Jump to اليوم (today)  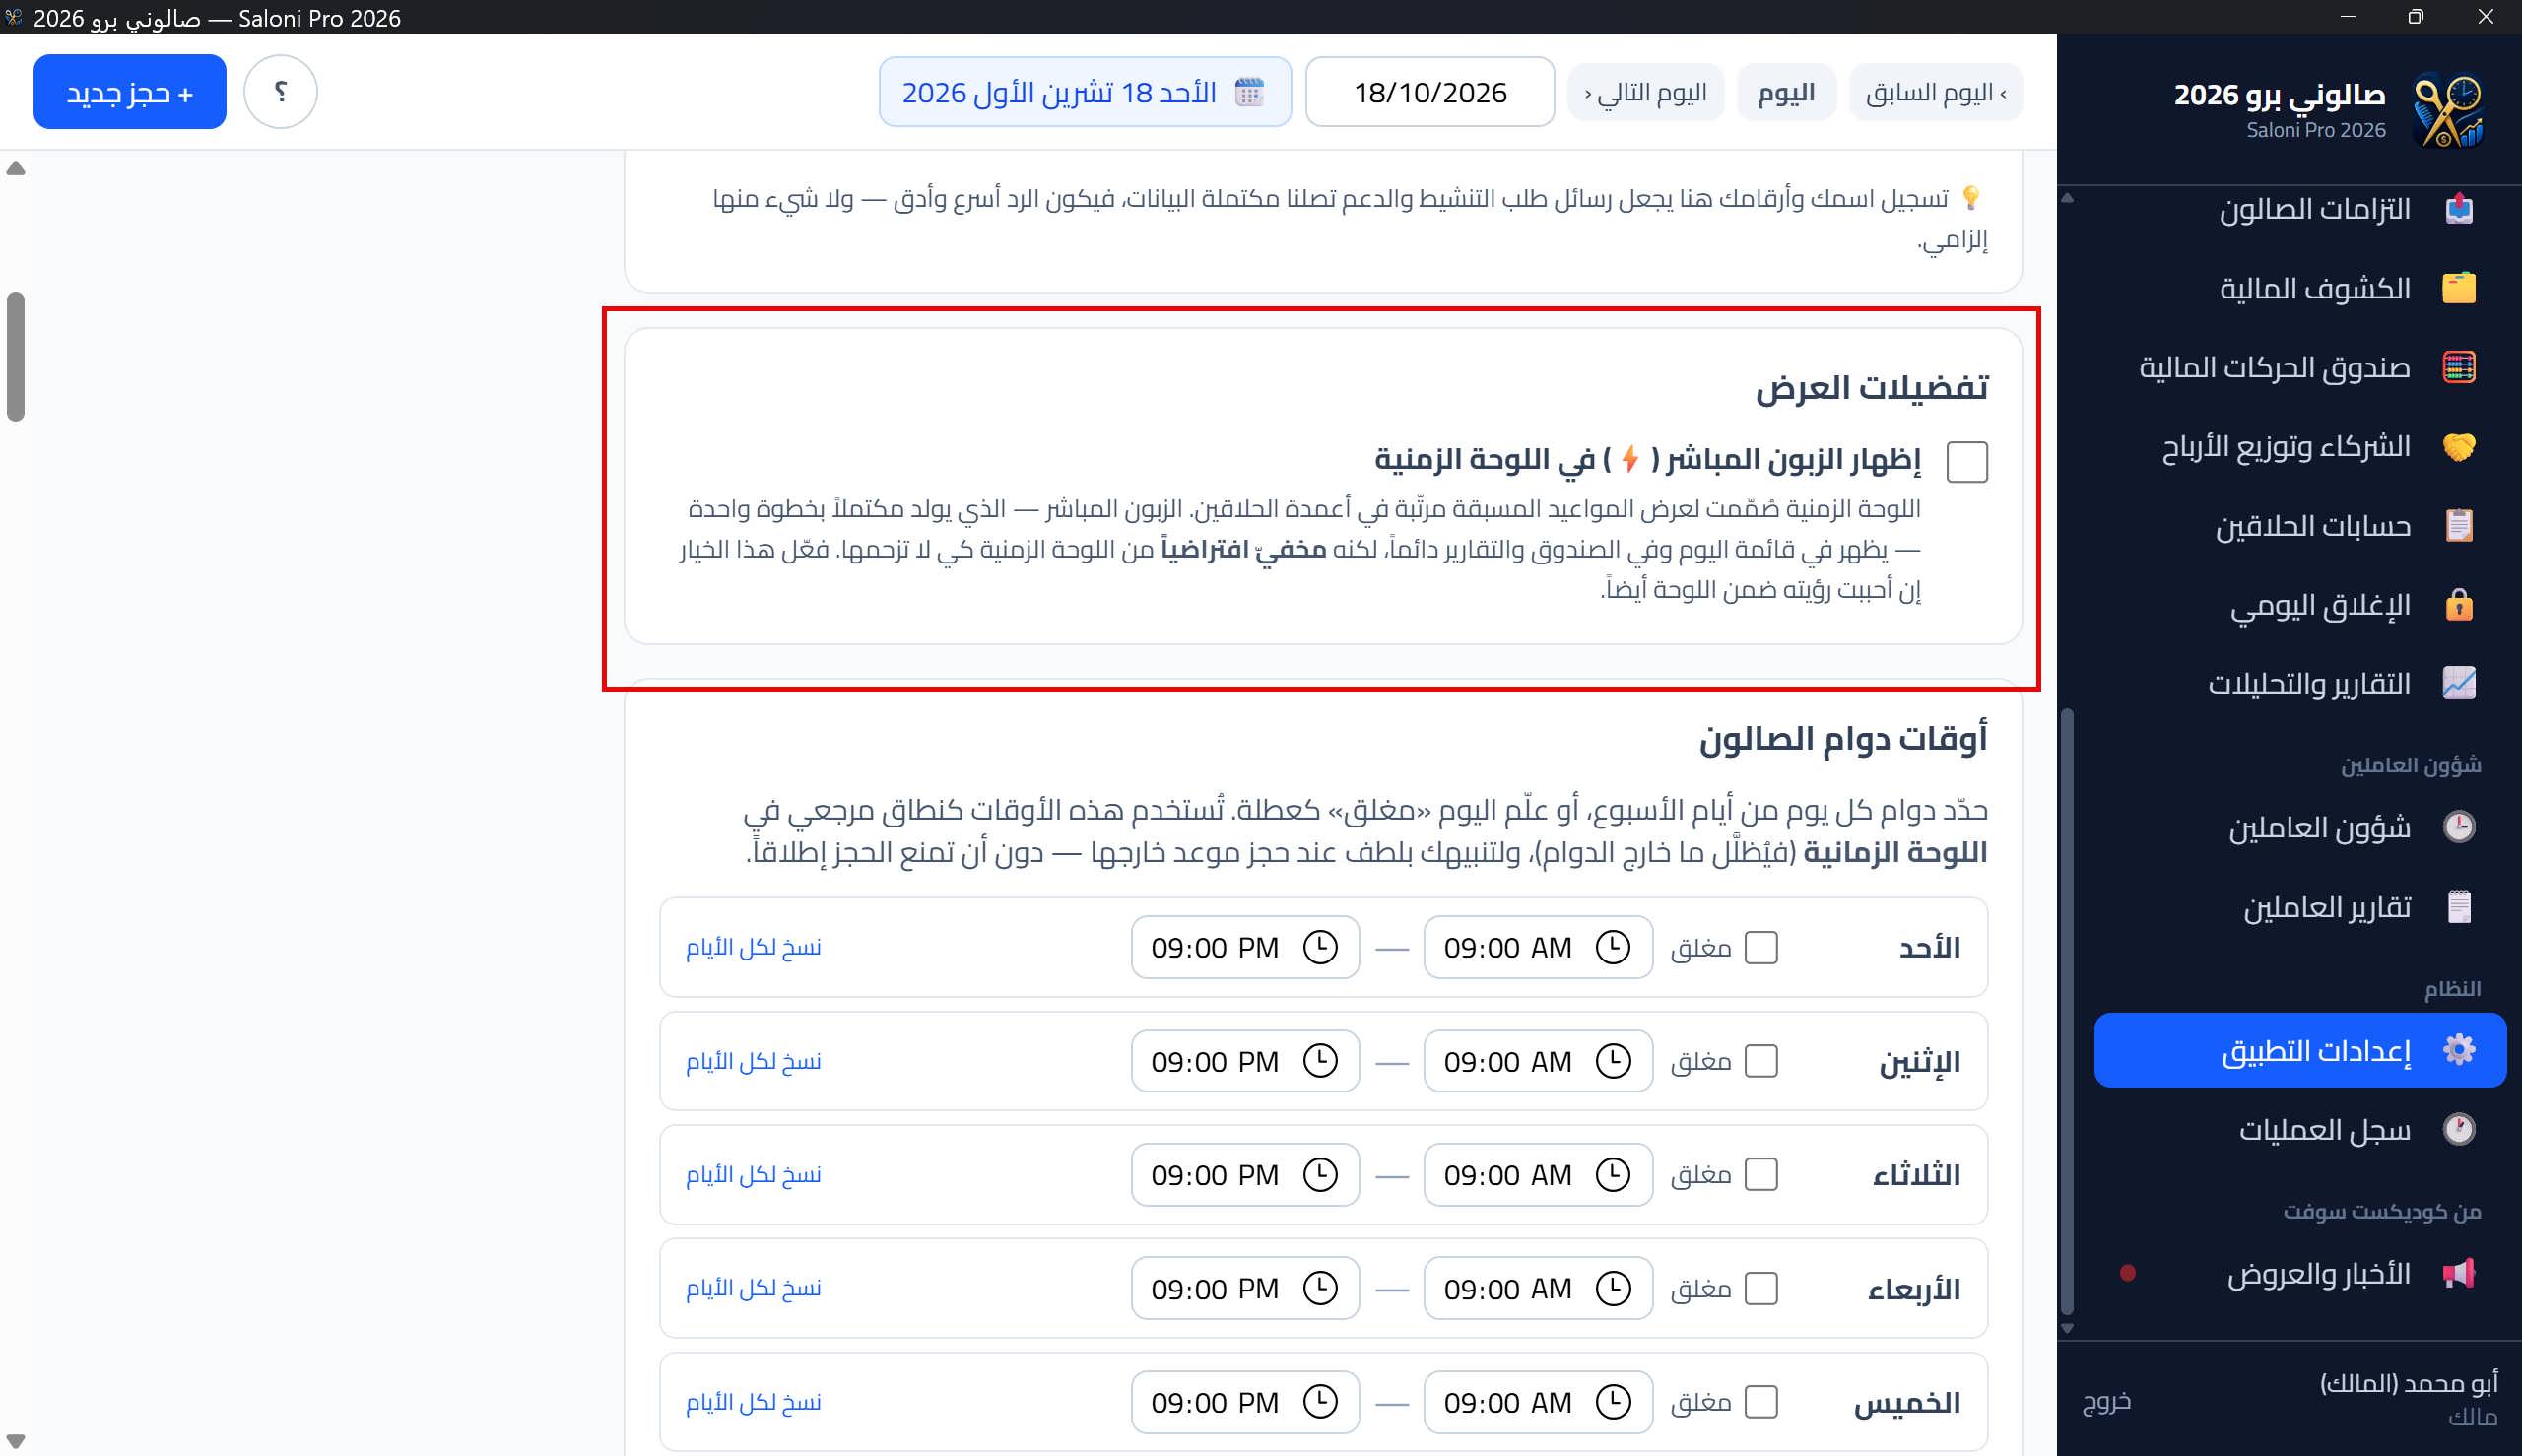coord(1786,92)
